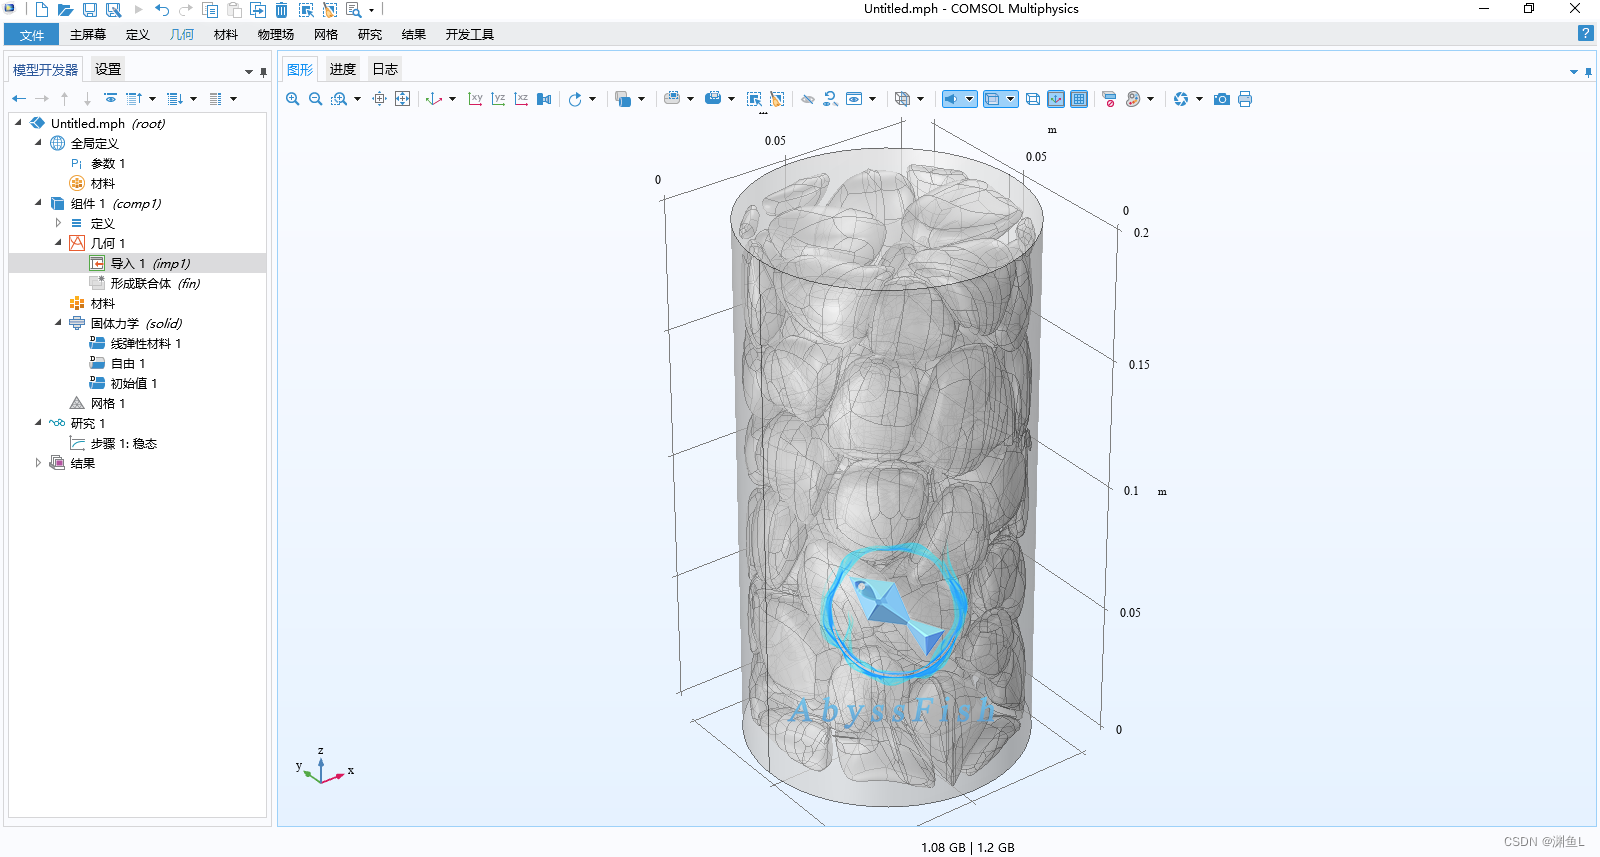Zoom in on the graphics view
1600x857 pixels.
point(293,99)
